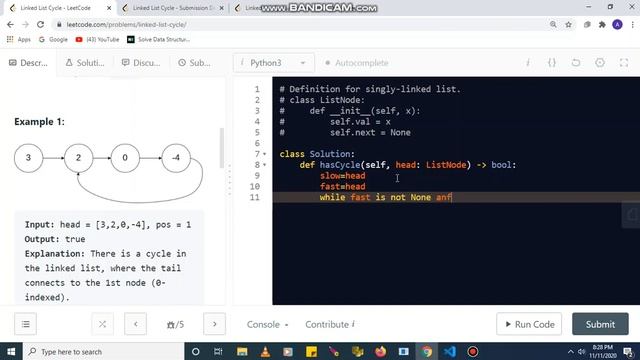Viewport: 640px width, 360px height.
Task: Reset code to default definition
Action: (x=576, y=63)
